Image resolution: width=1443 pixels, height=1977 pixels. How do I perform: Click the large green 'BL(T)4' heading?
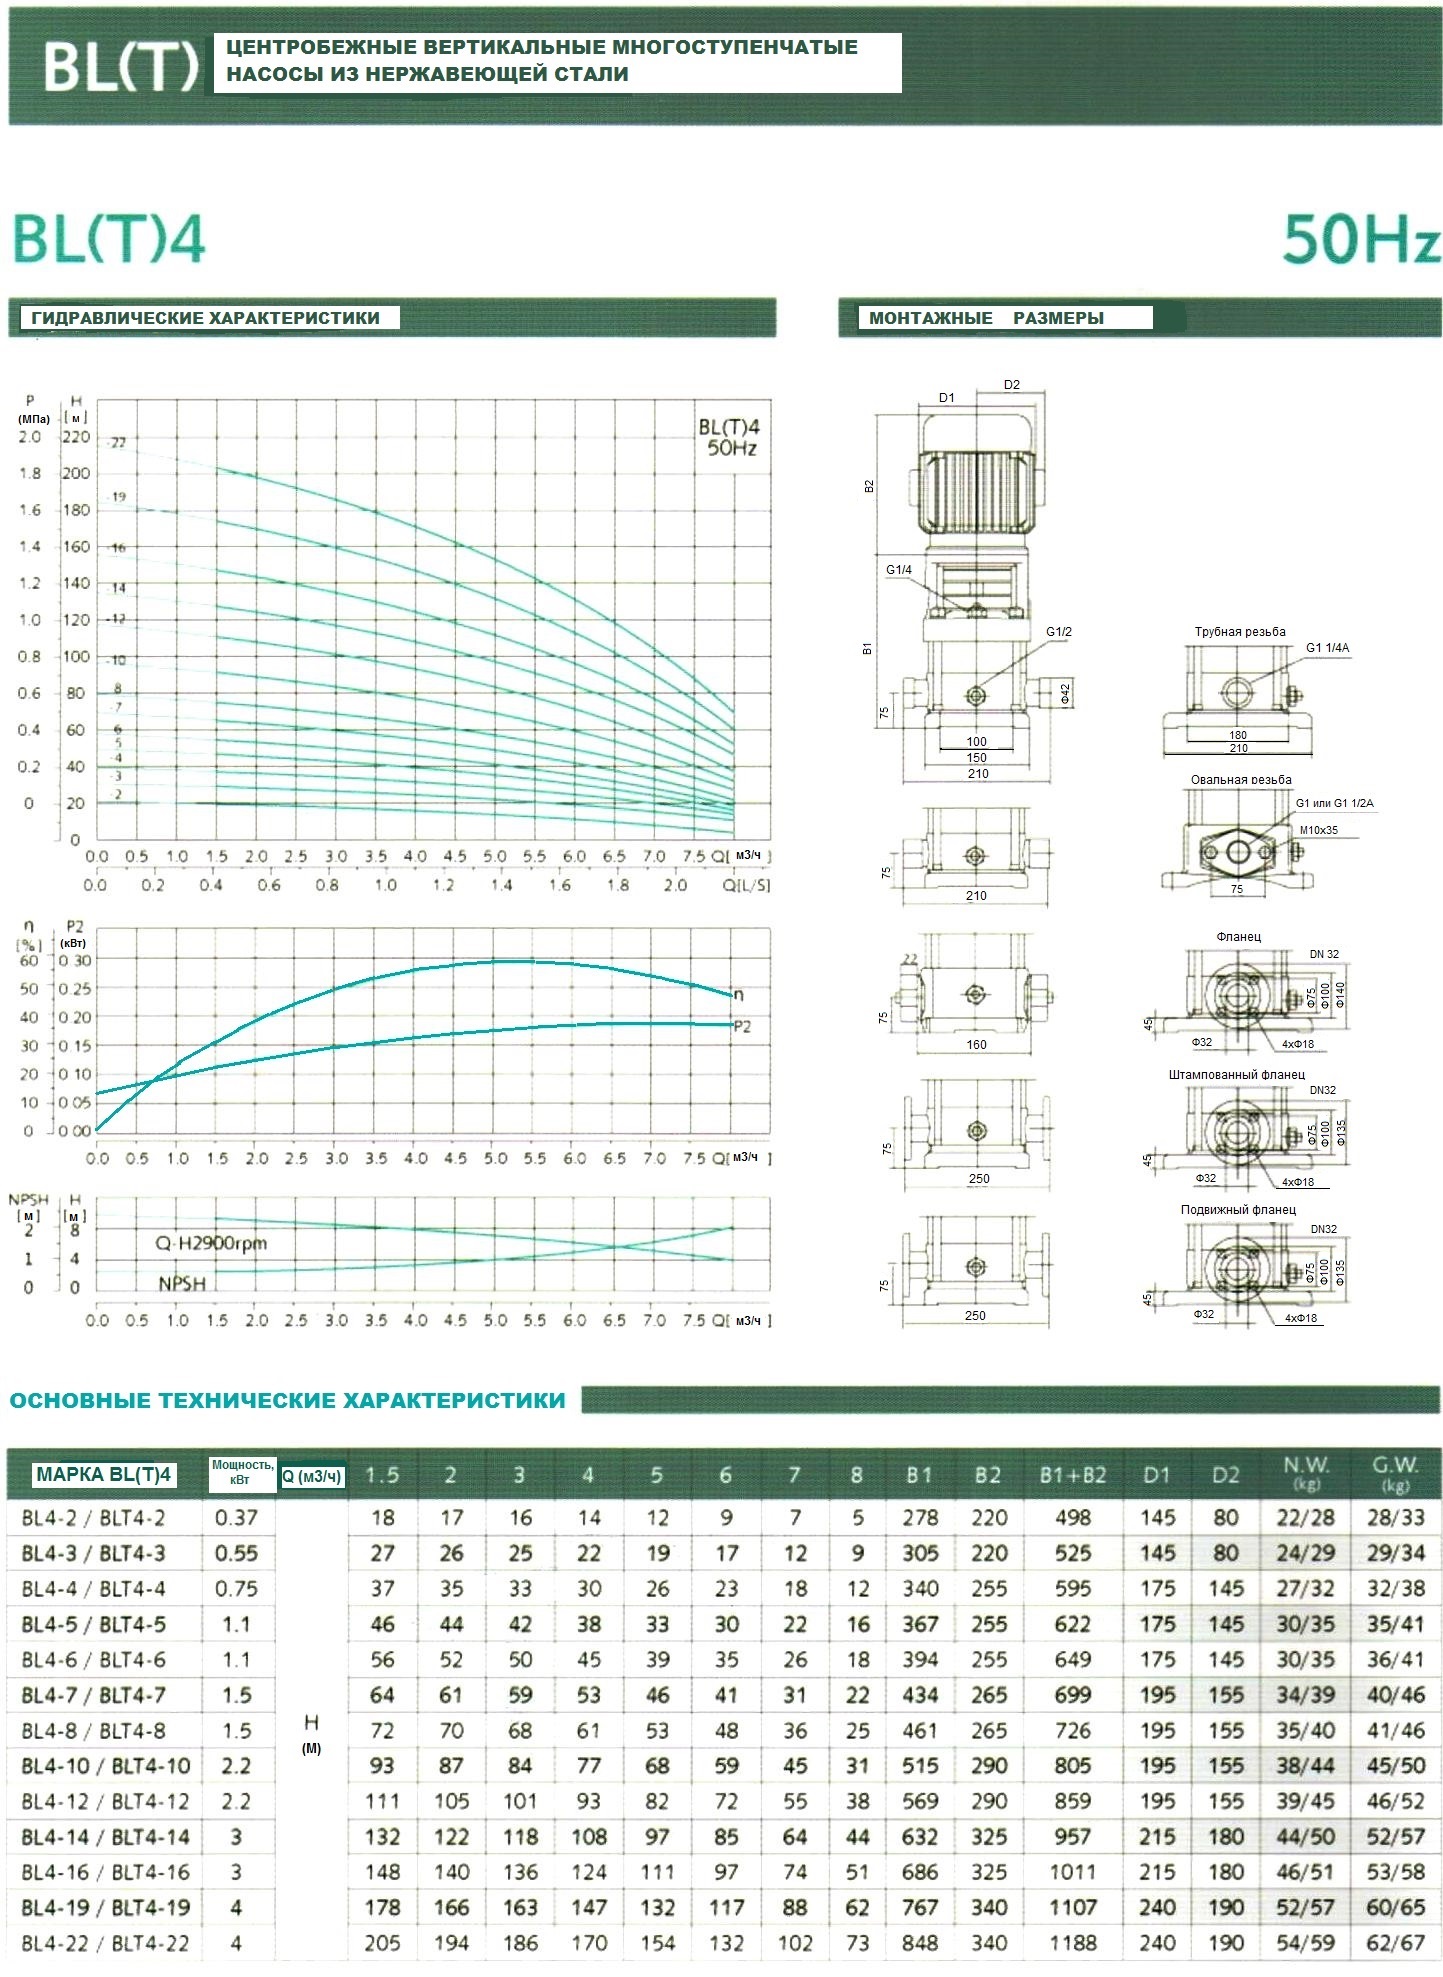(x=108, y=239)
